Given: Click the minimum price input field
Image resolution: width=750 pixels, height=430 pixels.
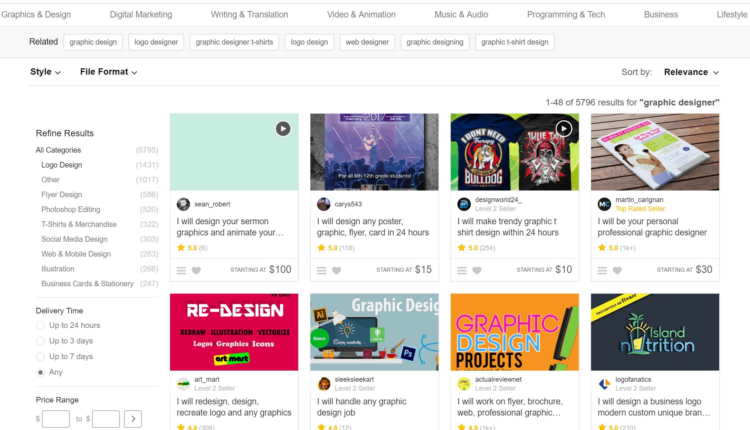Looking at the screenshot, I should click(56, 419).
